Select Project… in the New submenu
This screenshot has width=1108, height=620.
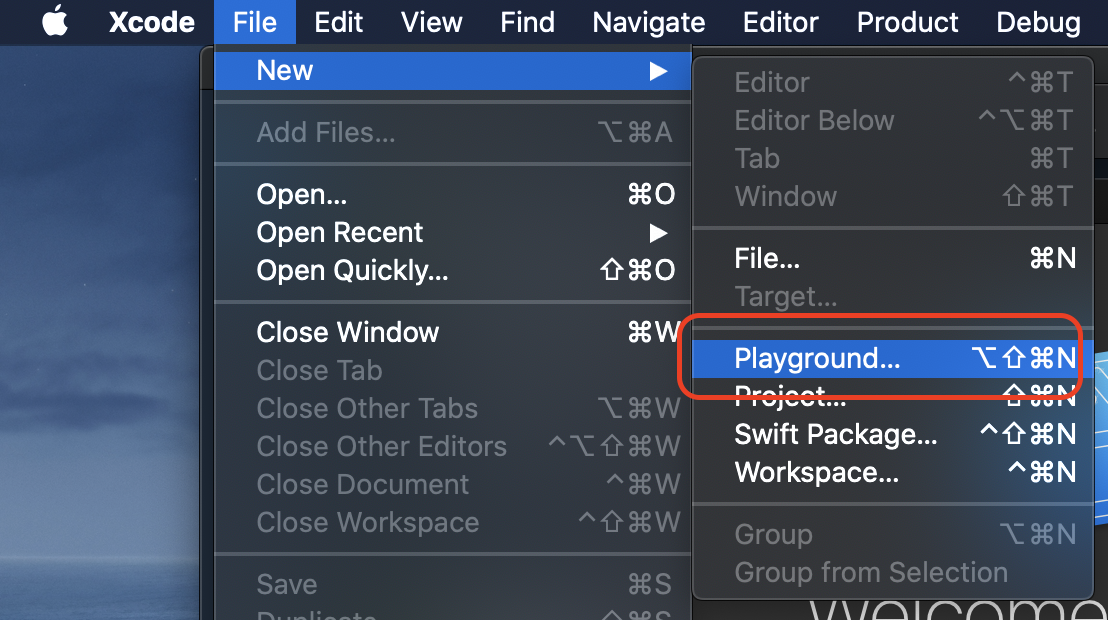[892, 397]
